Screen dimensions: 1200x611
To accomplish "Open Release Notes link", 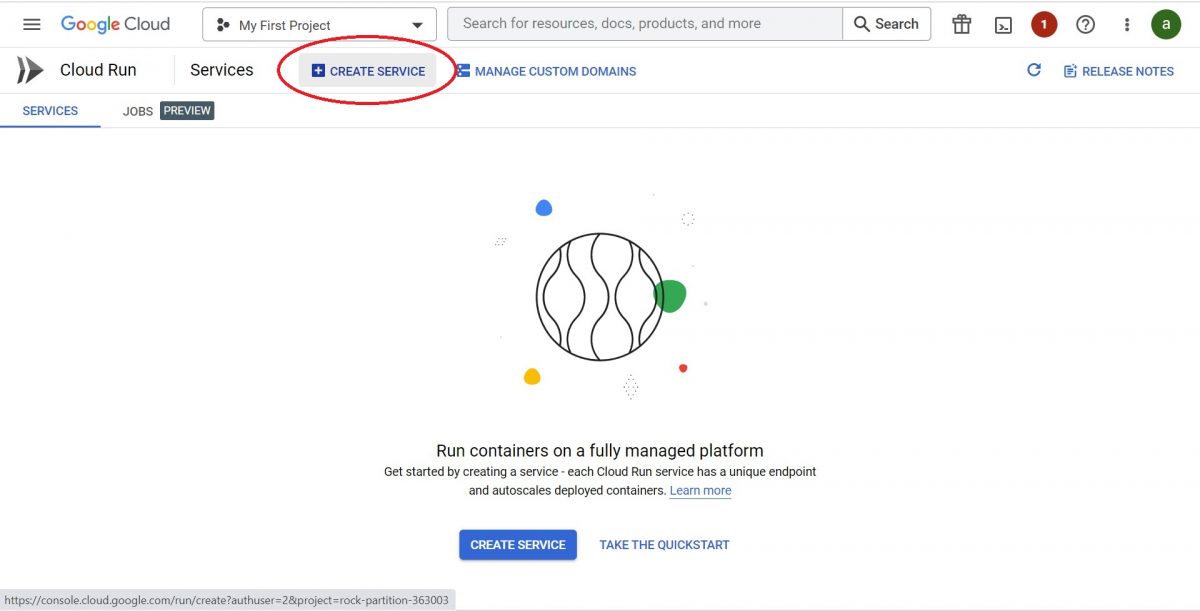I will pyautogui.click(x=1118, y=71).
